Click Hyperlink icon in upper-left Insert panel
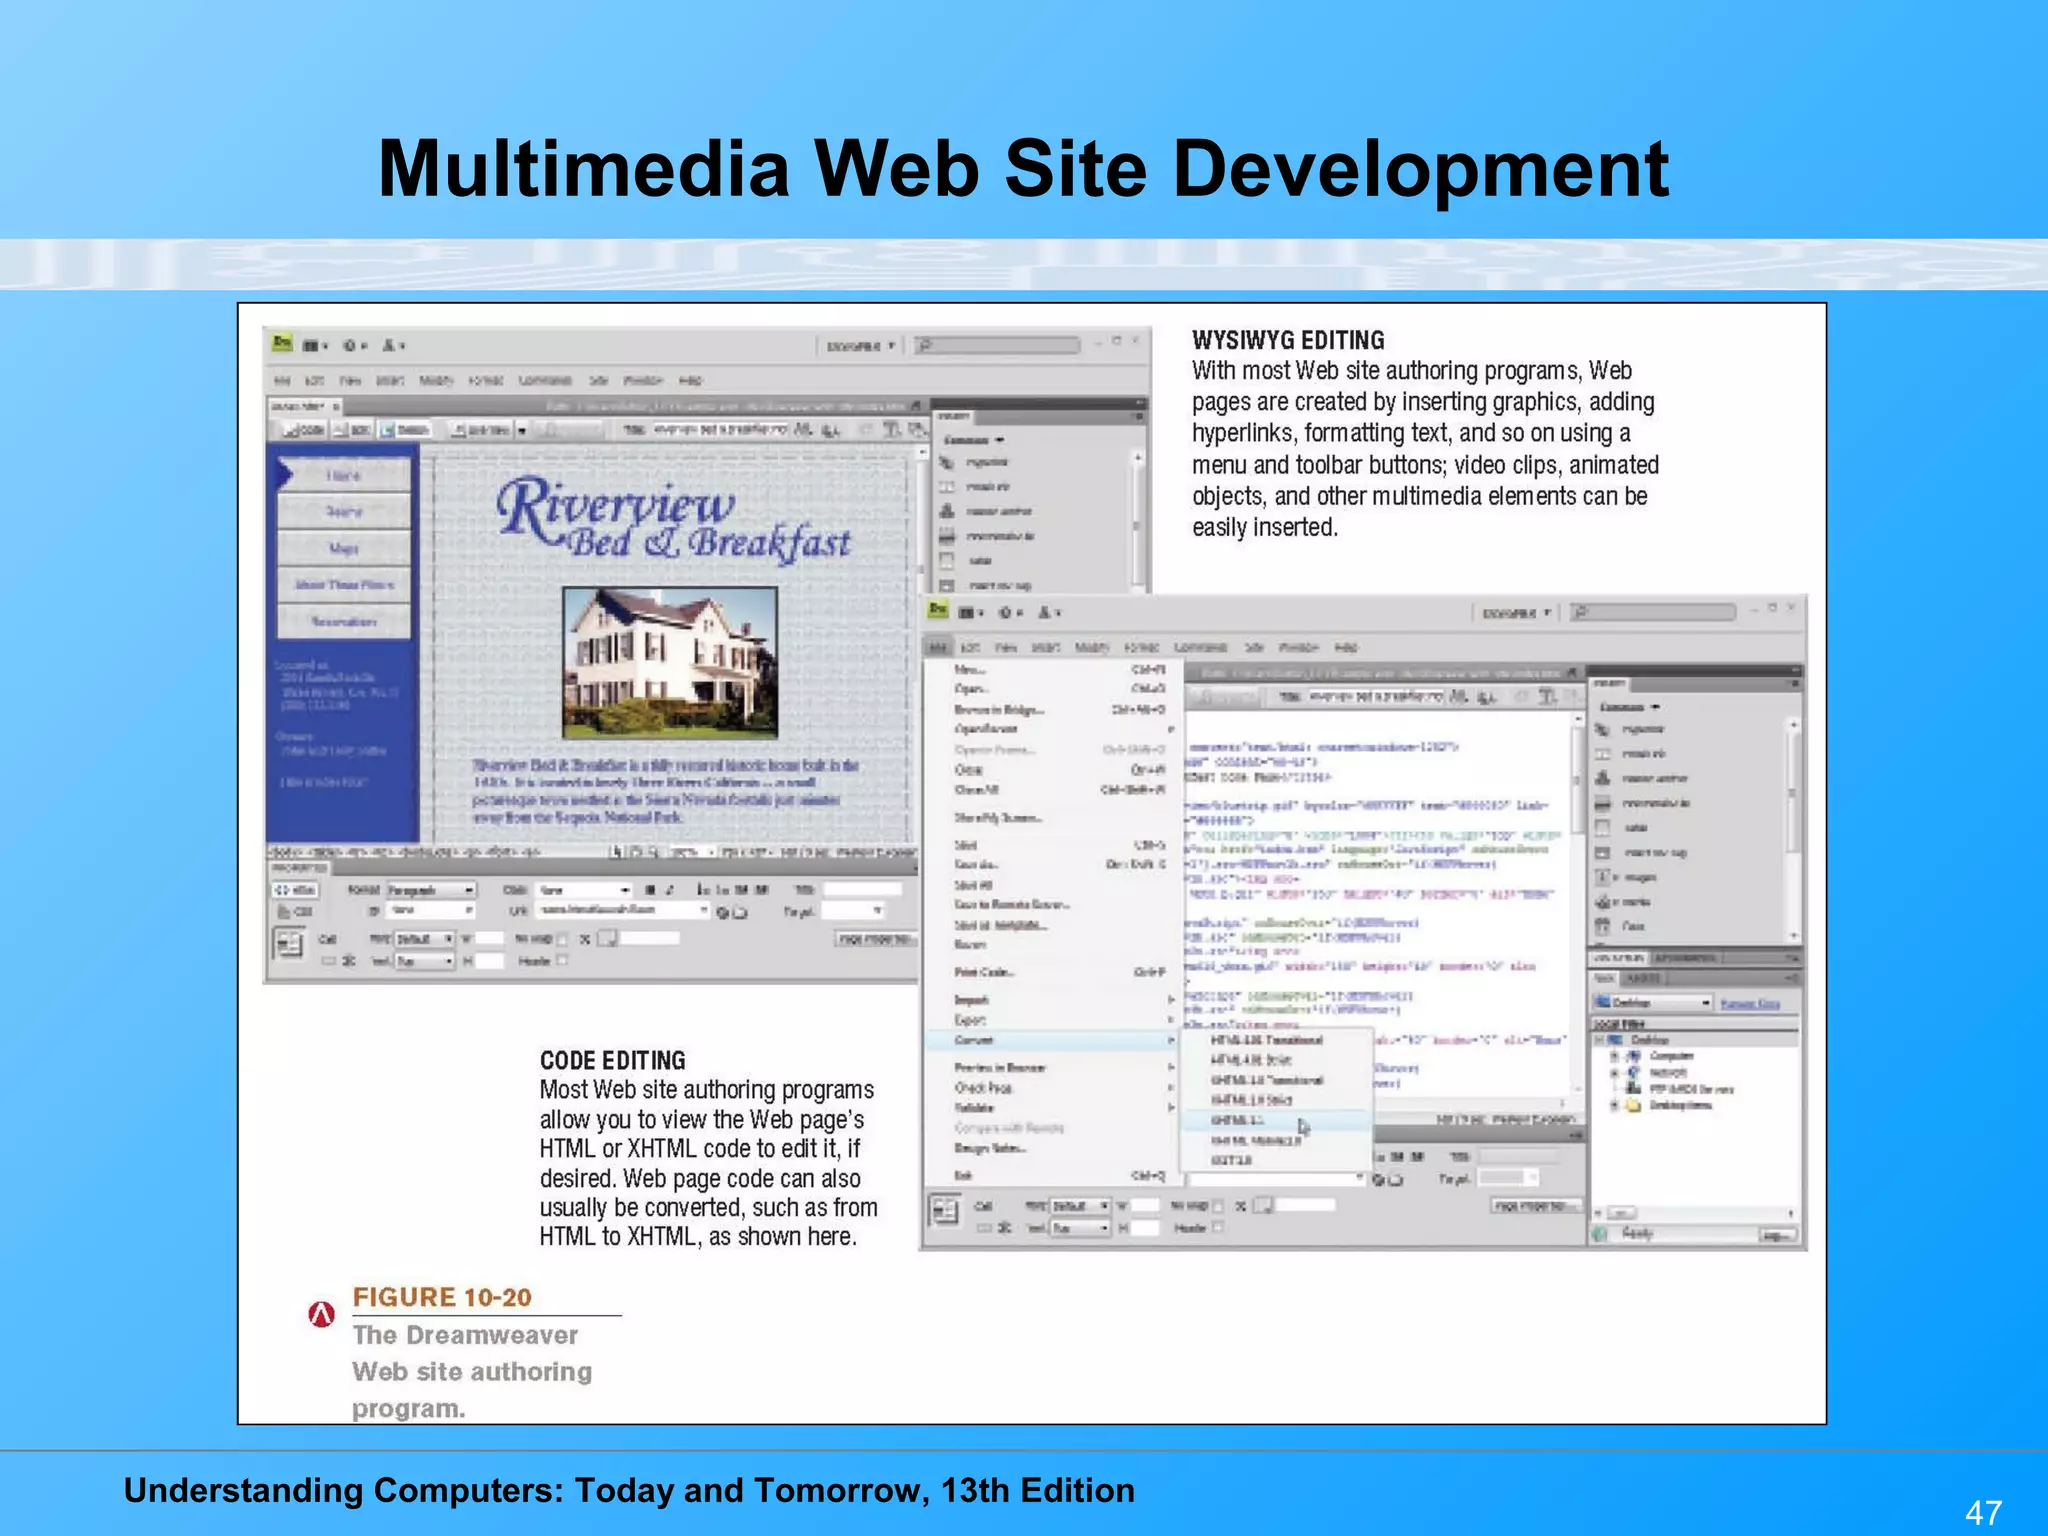The image size is (2048, 1536). click(947, 463)
